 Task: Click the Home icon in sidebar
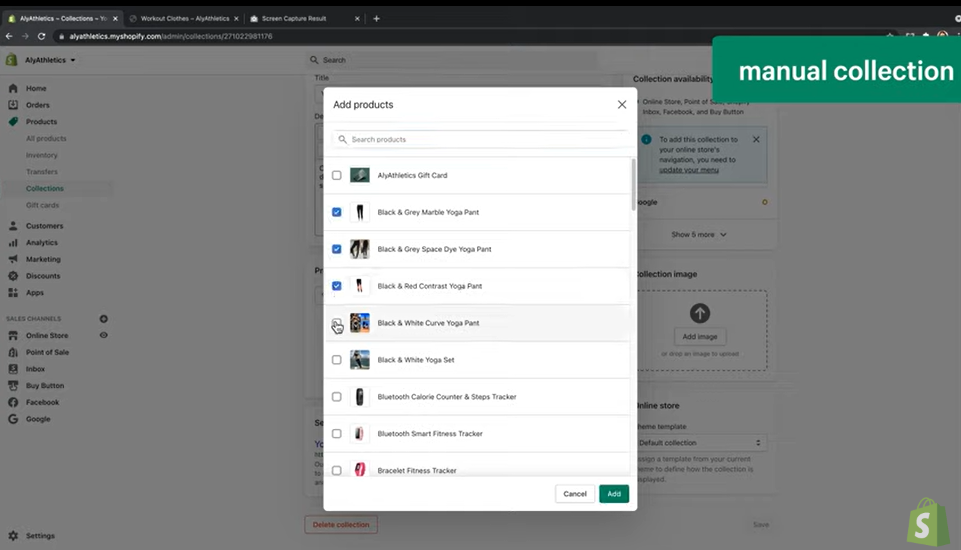[x=13, y=88]
